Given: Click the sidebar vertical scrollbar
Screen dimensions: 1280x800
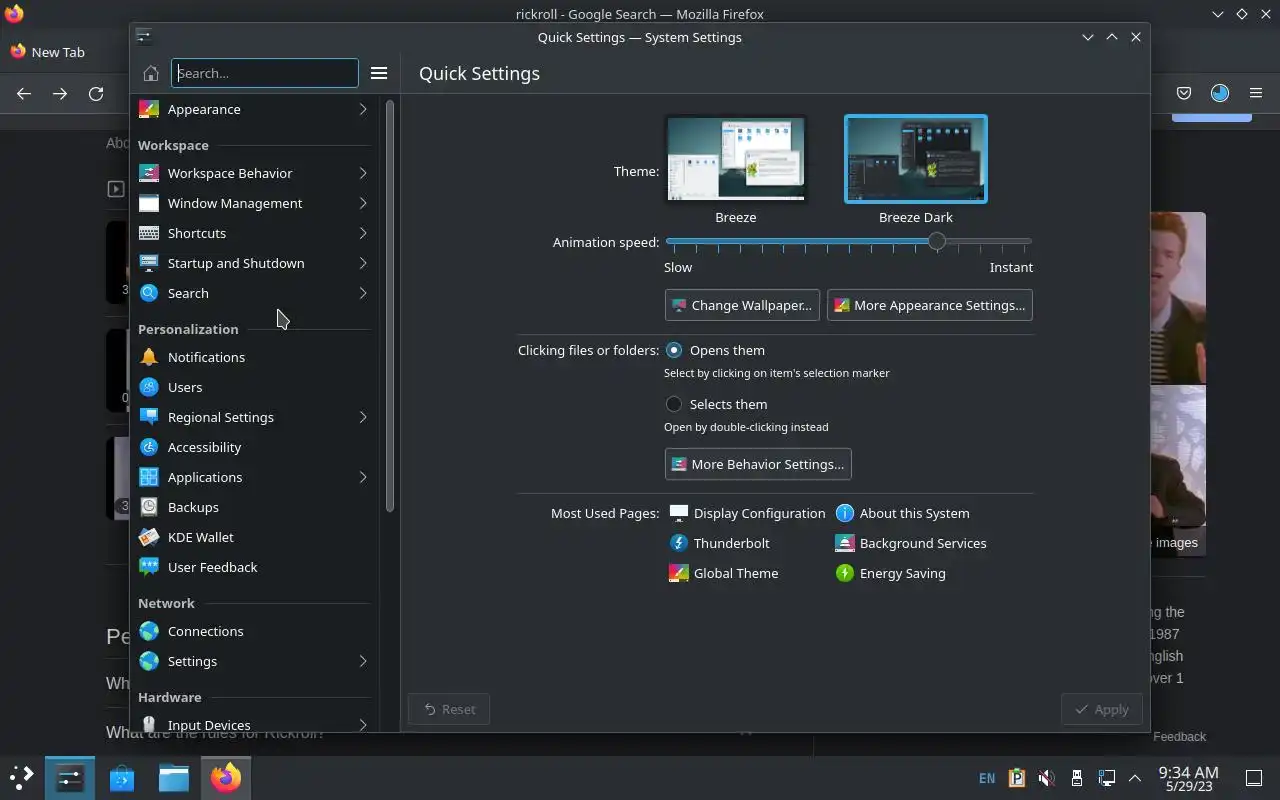Looking at the screenshot, I should (x=390, y=306).
